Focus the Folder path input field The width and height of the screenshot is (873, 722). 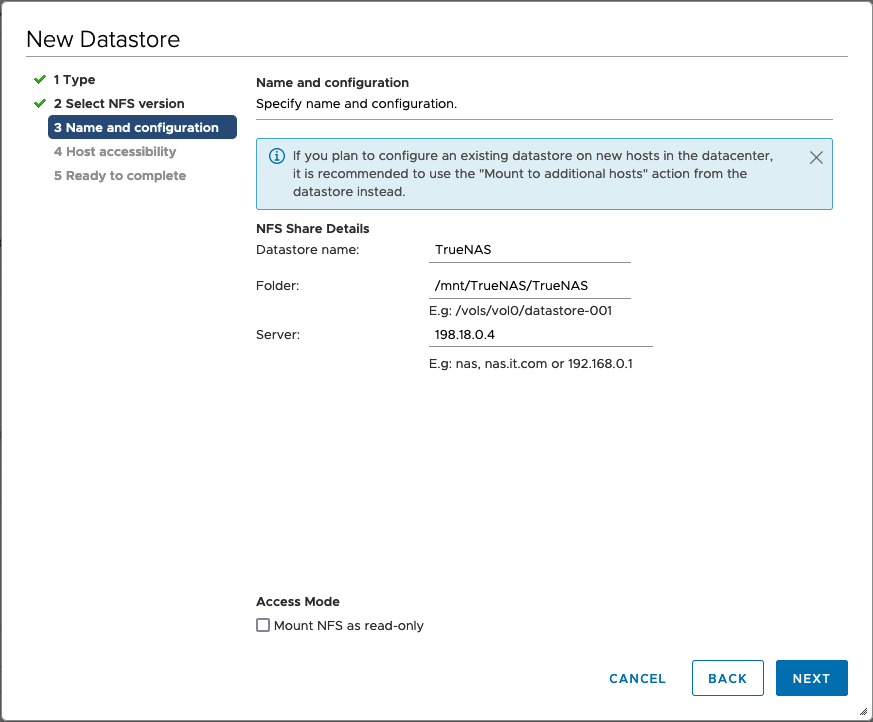[x=529, y=286]
